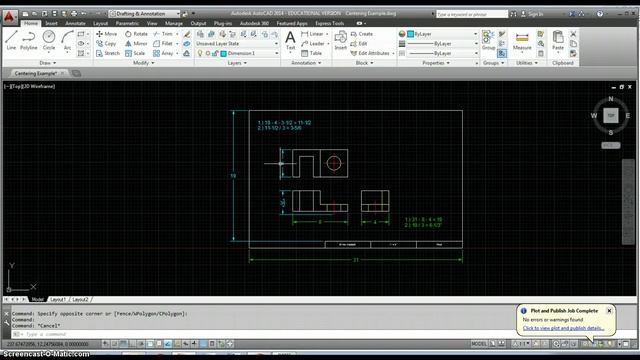Screen dimensions: 640x360
Task: Click the Stretch tool
Action: [x=108, y=53]
